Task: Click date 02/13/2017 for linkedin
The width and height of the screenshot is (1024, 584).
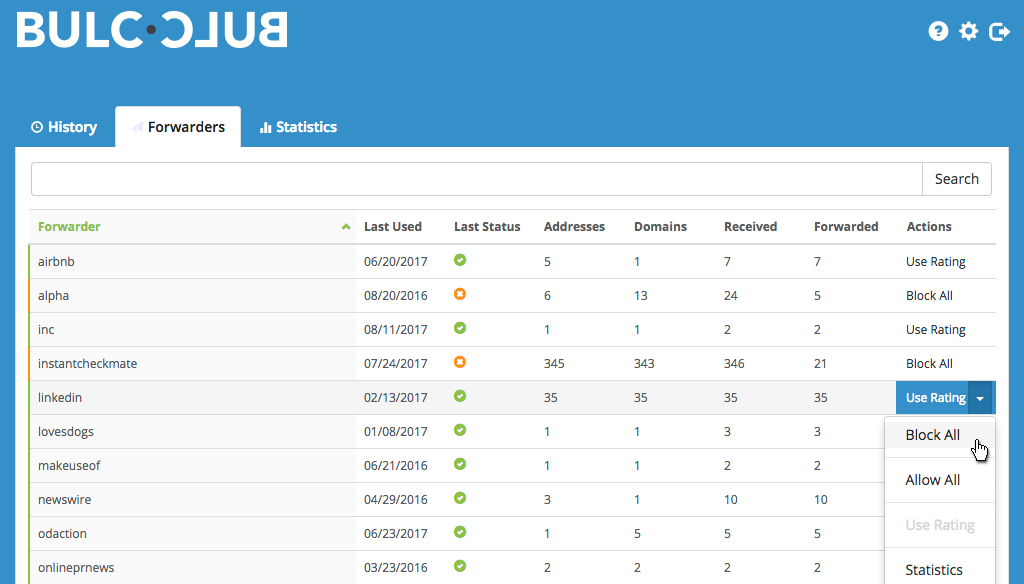Action: coord(396,398)
